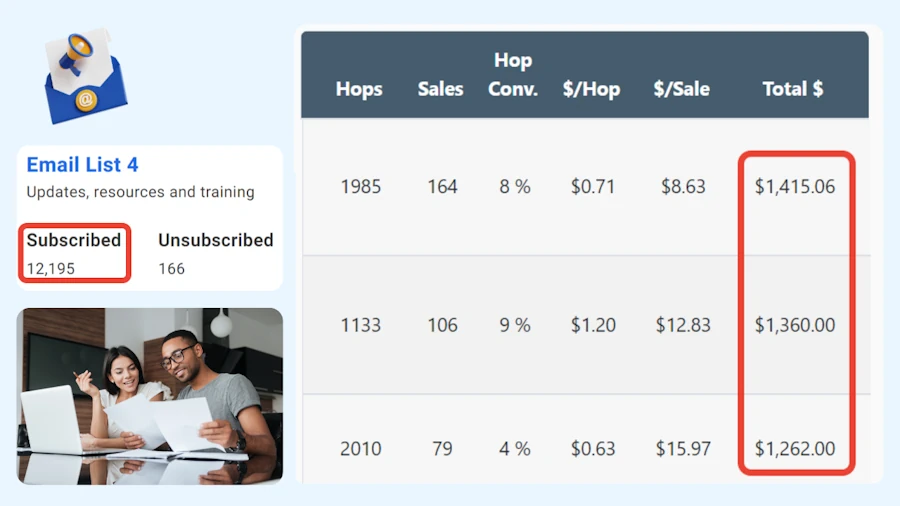
Task: Select the $1,415.06 total cell
Action: click(795, 186)
